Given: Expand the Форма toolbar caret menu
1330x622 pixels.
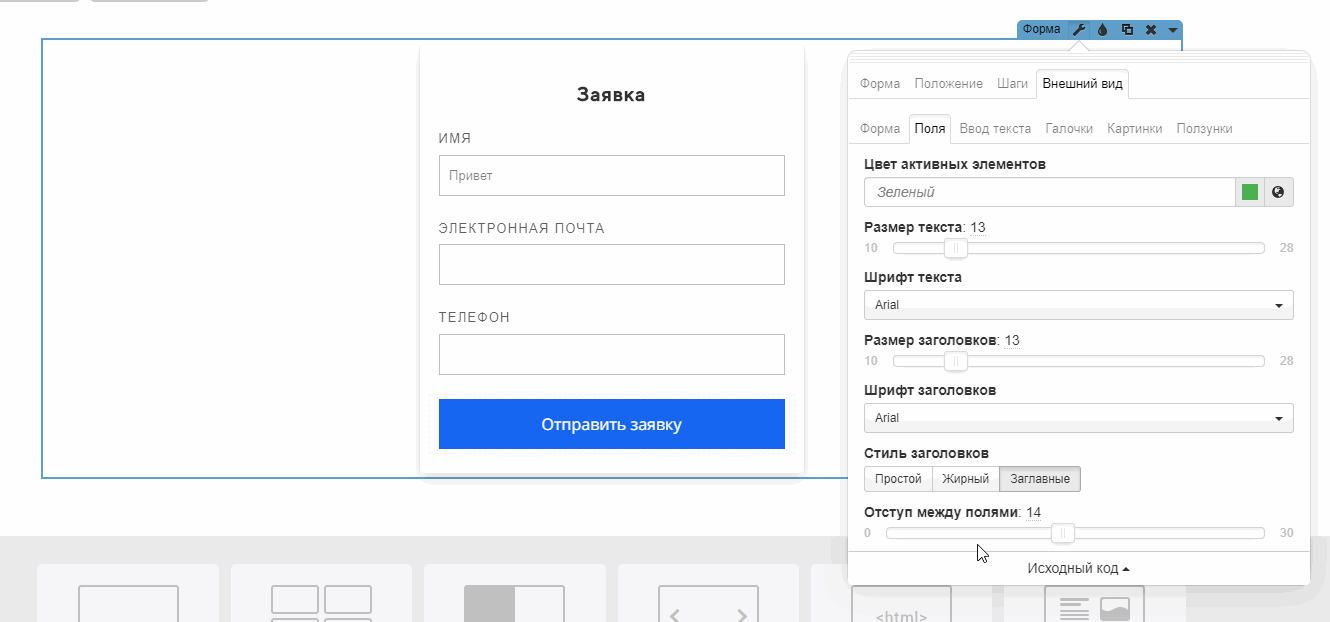Looking at the screenshot, I should pos(1172,30).
